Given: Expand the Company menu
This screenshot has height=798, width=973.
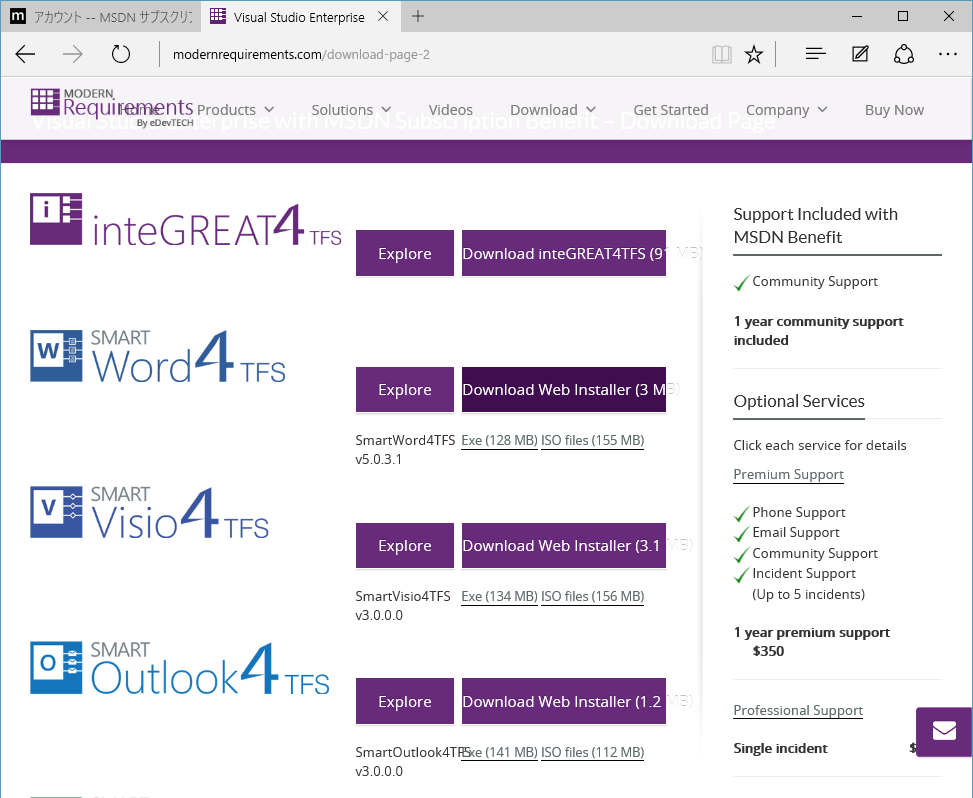Looking at the screenshot, I should 786,110.
